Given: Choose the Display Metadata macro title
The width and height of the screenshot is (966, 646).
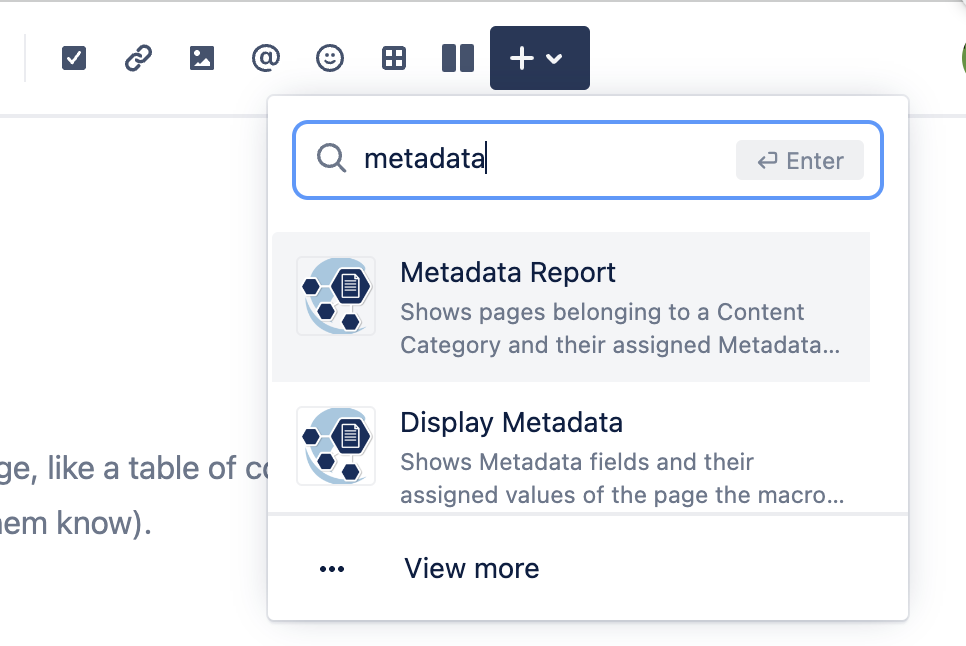Looking at the screenshot, I should click(x=511, y=423).
